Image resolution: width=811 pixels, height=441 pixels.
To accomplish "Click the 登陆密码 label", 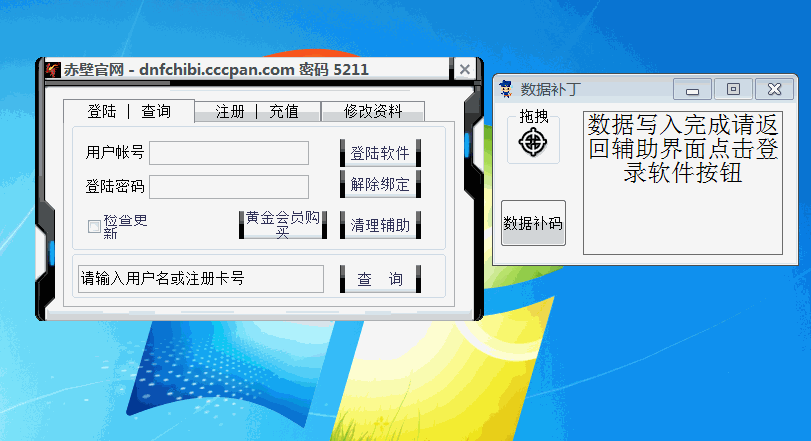I will click(x=115, y=186).
